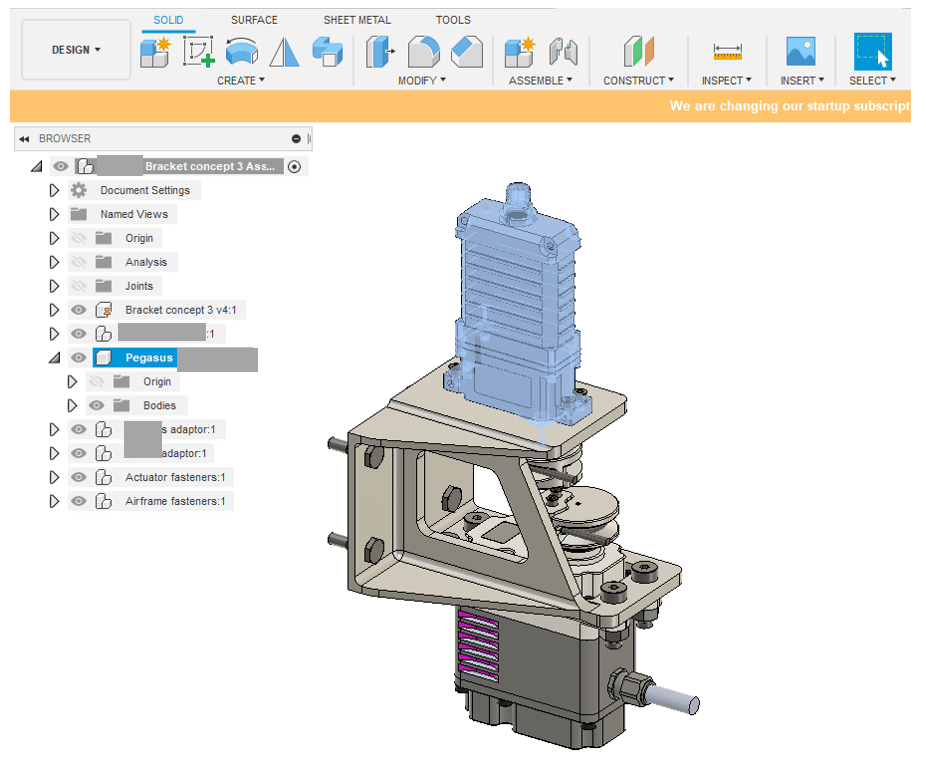Switch to the SHEET METAL tab

click(357, 20)
